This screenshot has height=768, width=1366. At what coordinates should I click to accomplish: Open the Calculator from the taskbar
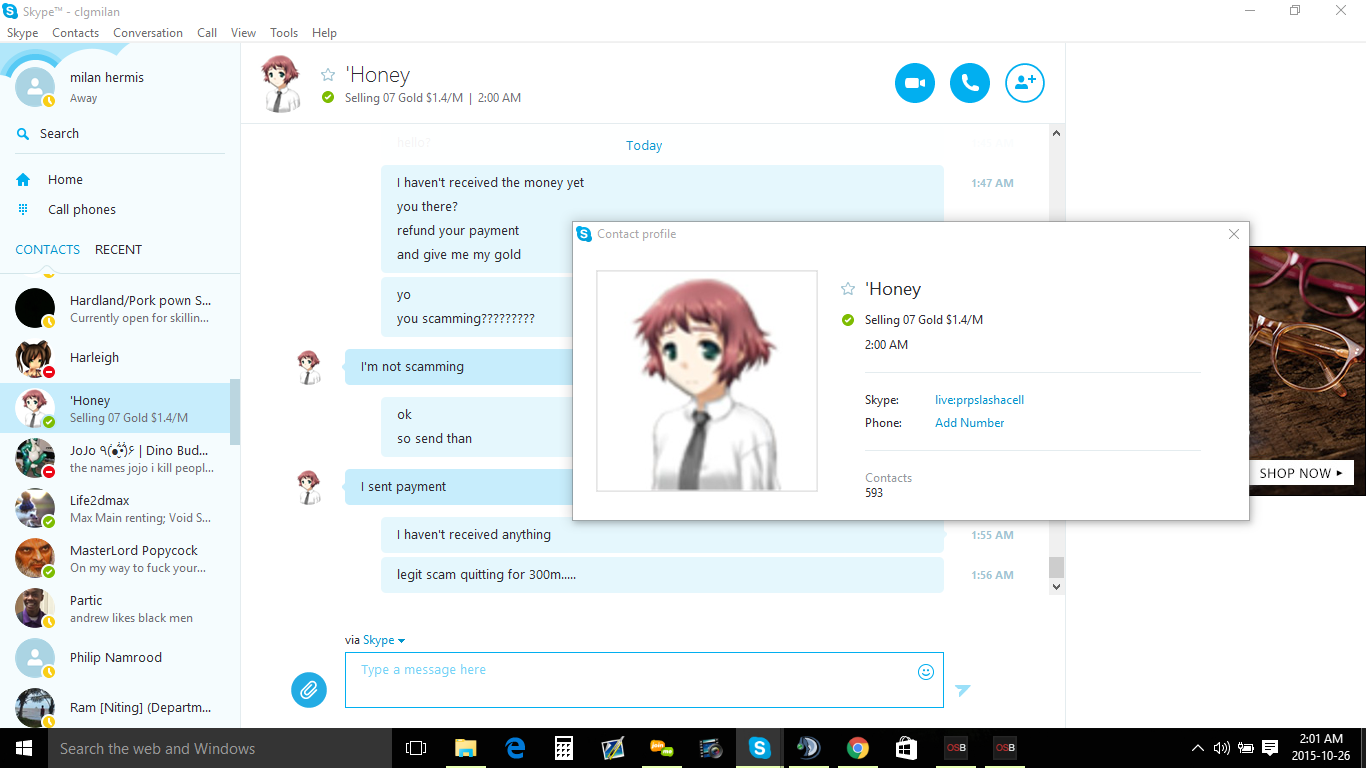click(x=564, y=748)
